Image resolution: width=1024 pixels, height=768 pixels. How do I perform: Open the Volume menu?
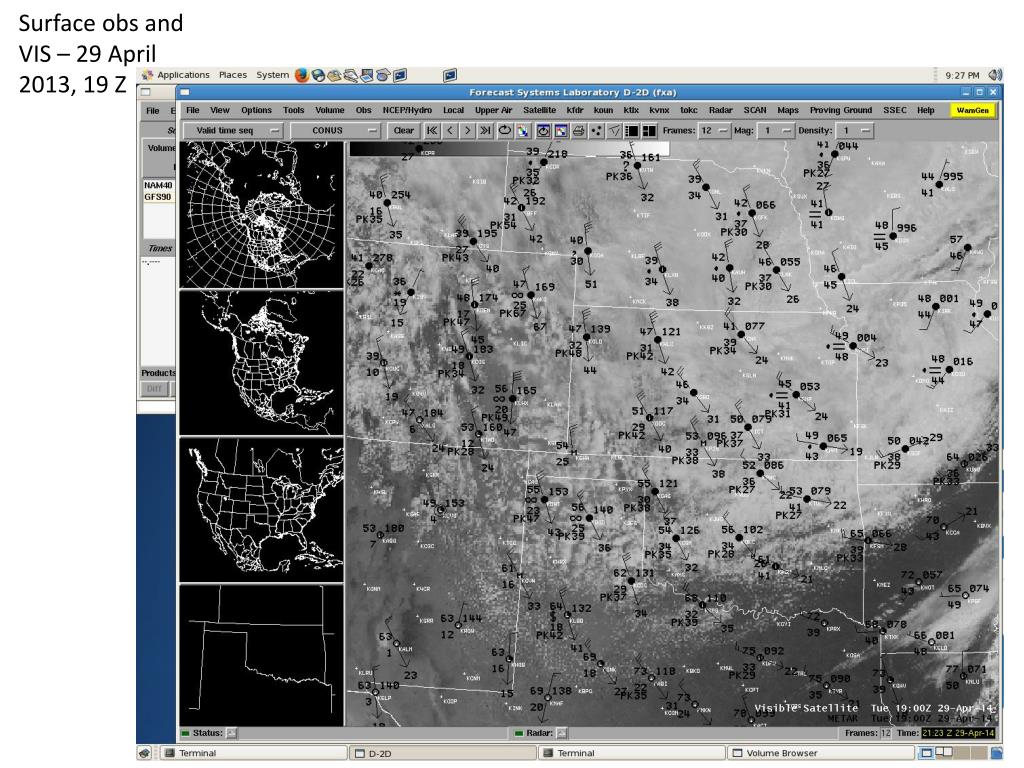coord(330,110)
